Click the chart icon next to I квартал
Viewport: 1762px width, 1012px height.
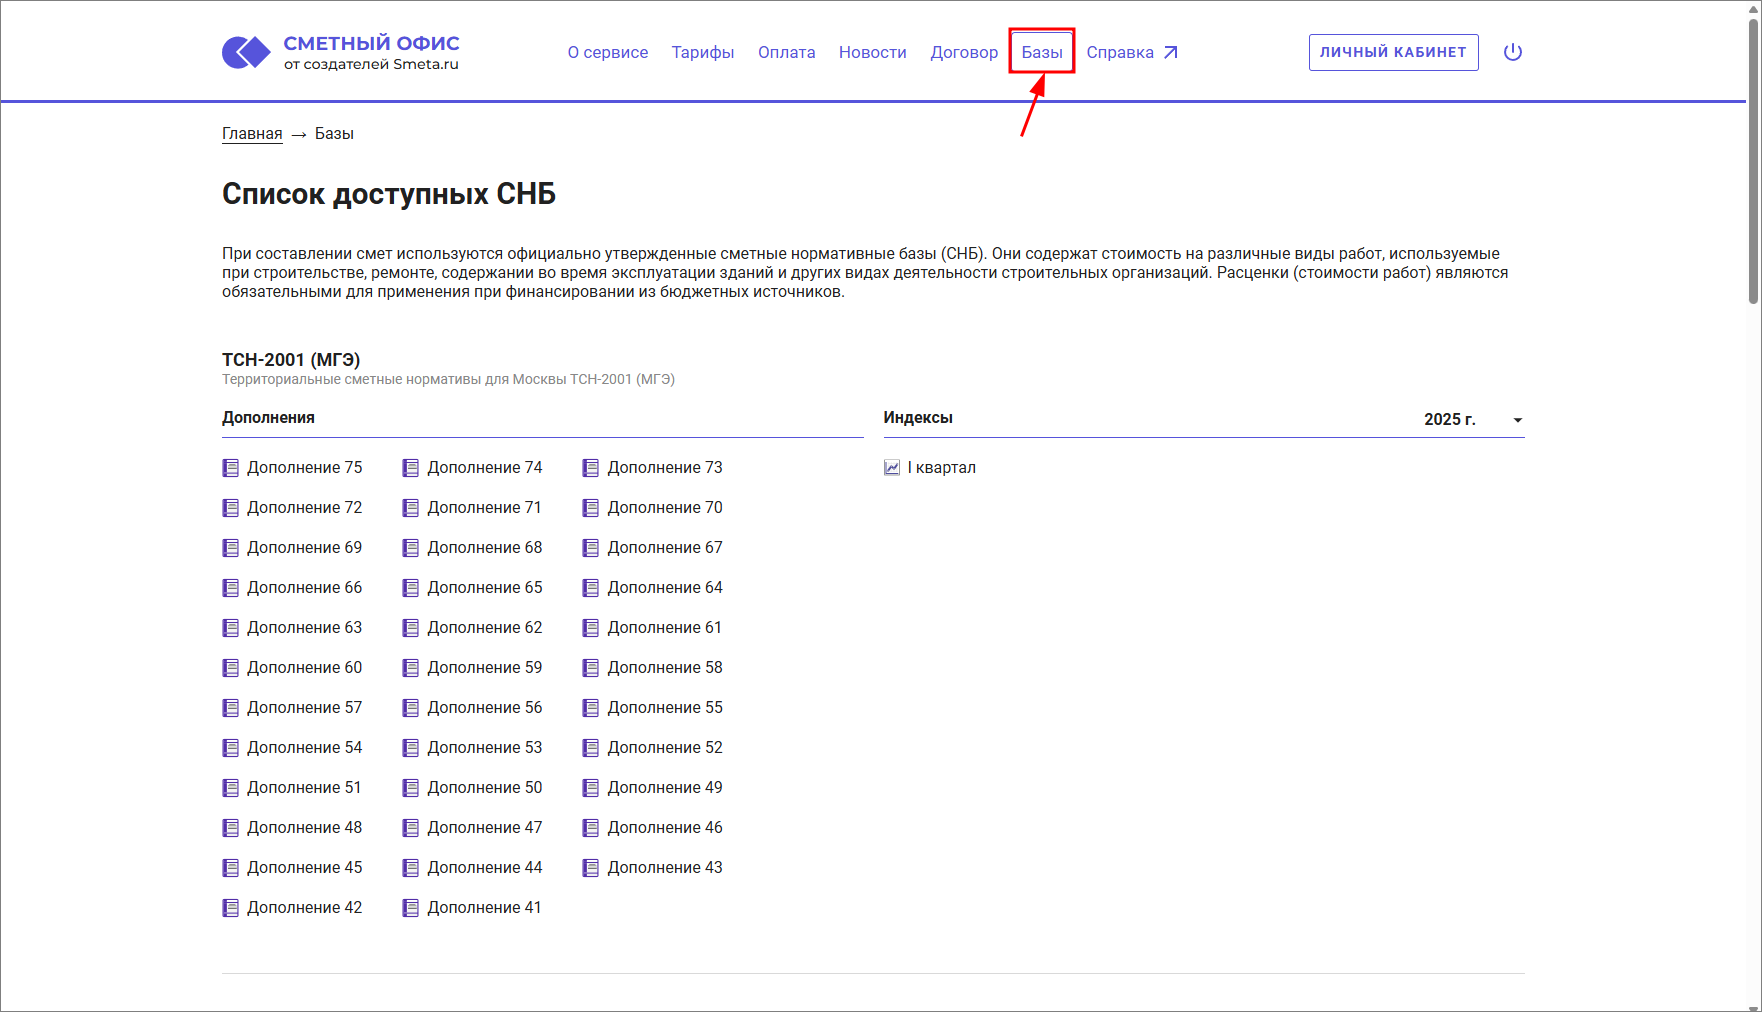pos(892,468)
